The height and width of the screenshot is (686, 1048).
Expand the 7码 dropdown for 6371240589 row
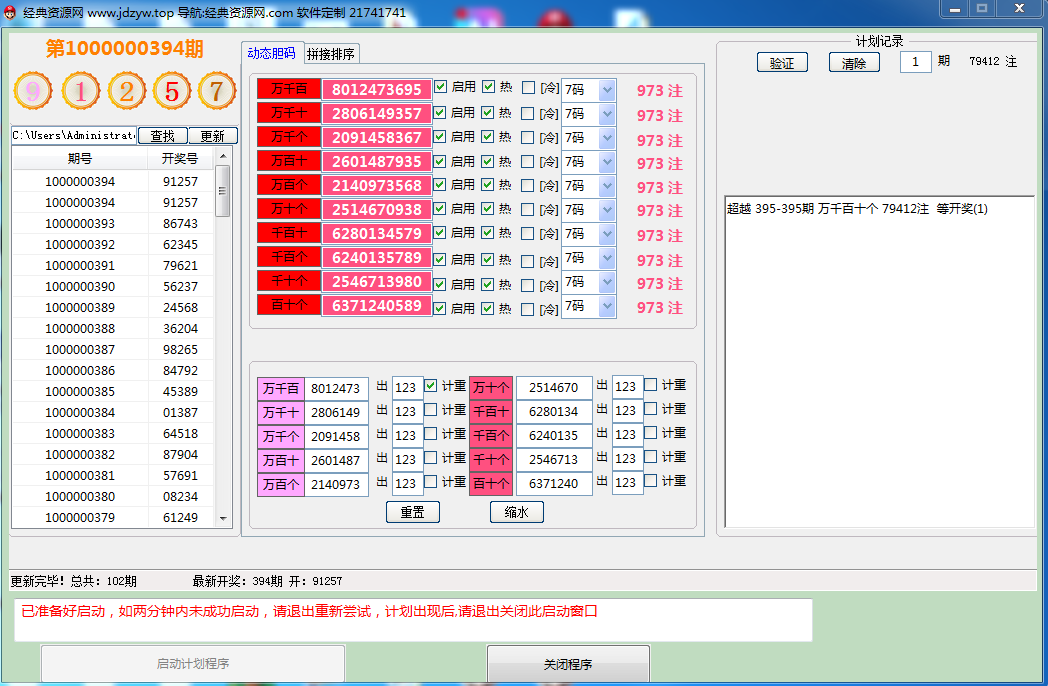point(606,306)
